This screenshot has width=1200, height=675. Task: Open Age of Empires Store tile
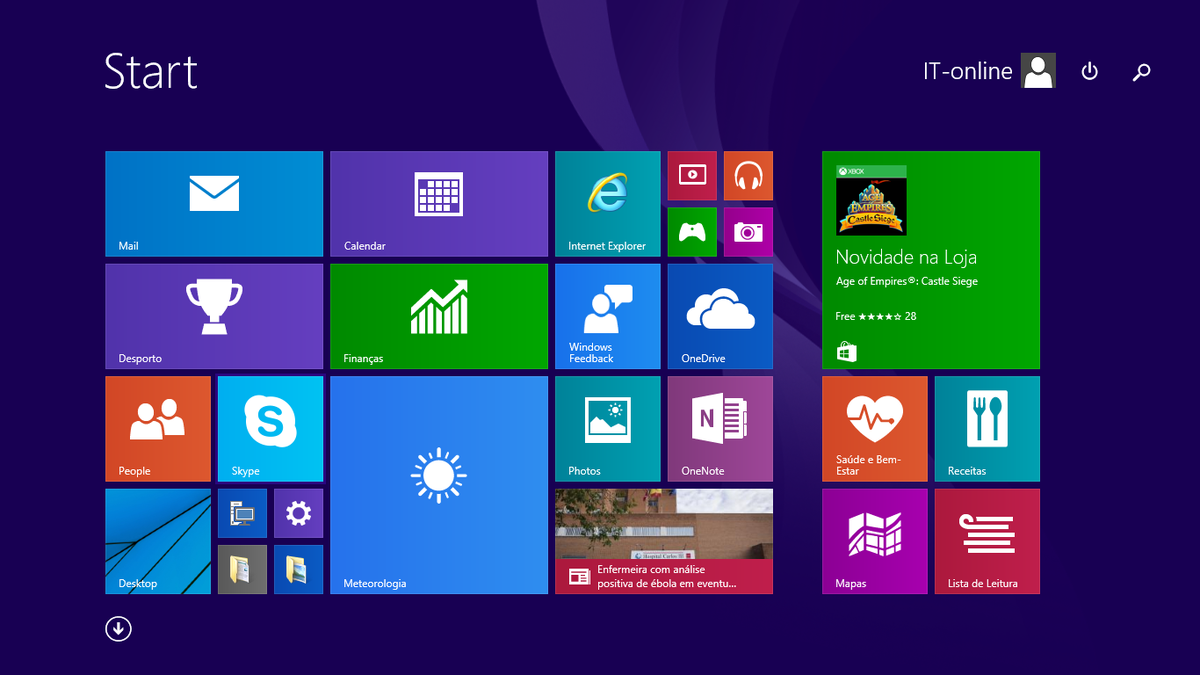(x=930, y=260)
